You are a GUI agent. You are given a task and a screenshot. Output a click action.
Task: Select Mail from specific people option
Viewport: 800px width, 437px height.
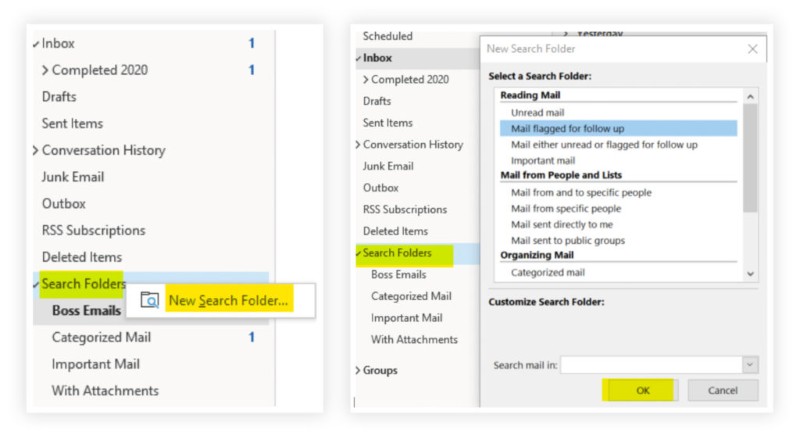click(x=565, y=208)
